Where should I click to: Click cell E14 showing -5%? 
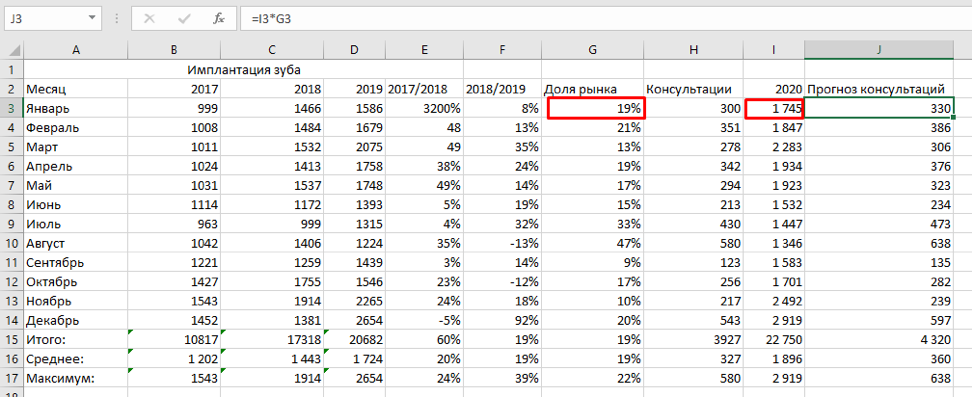(424, 321)
